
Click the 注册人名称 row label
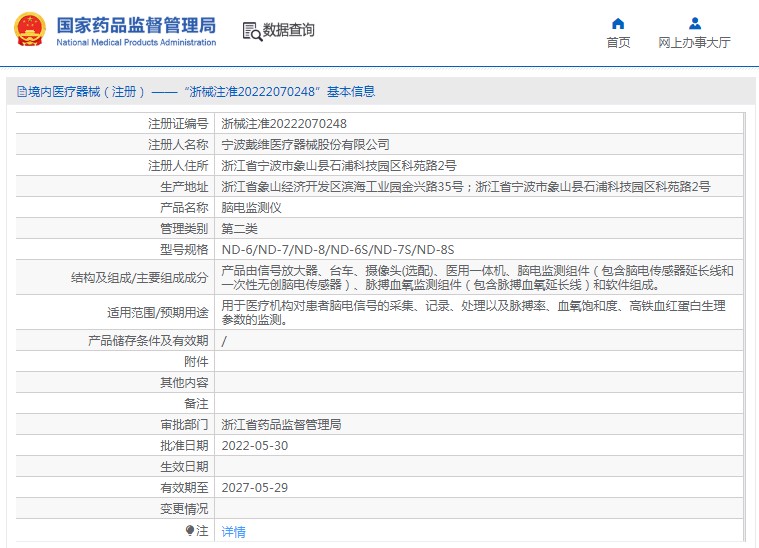coord(178,144)
